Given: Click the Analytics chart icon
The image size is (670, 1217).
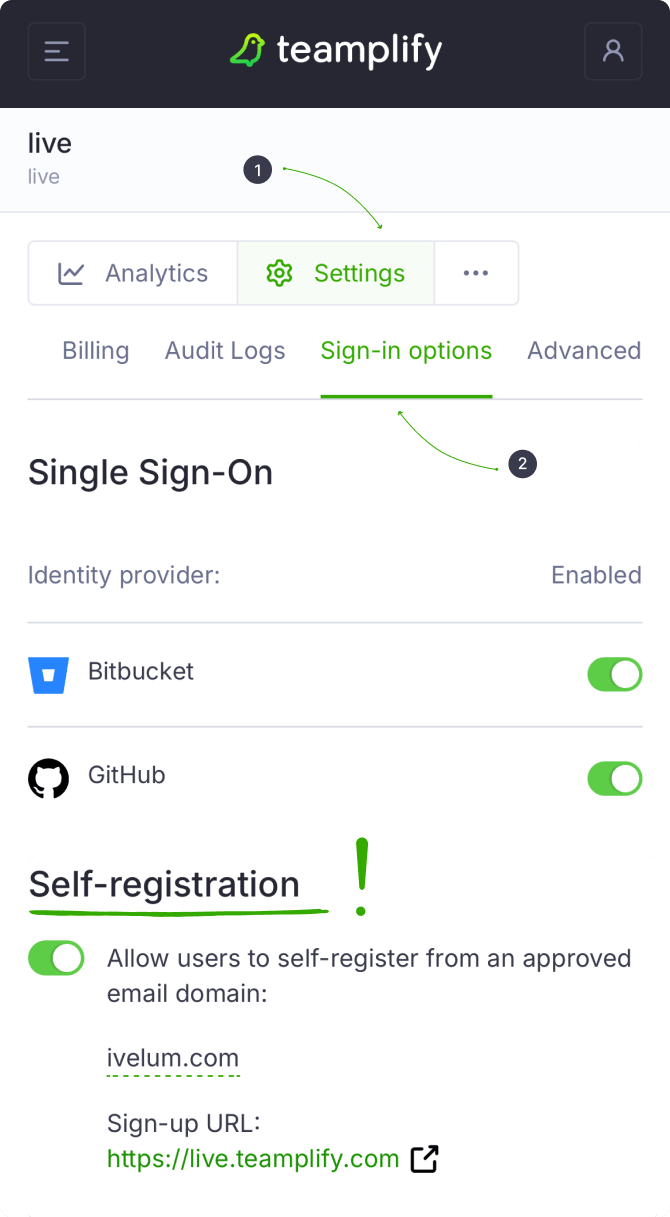Looking at the screenshot, I should tap(71, 273).
